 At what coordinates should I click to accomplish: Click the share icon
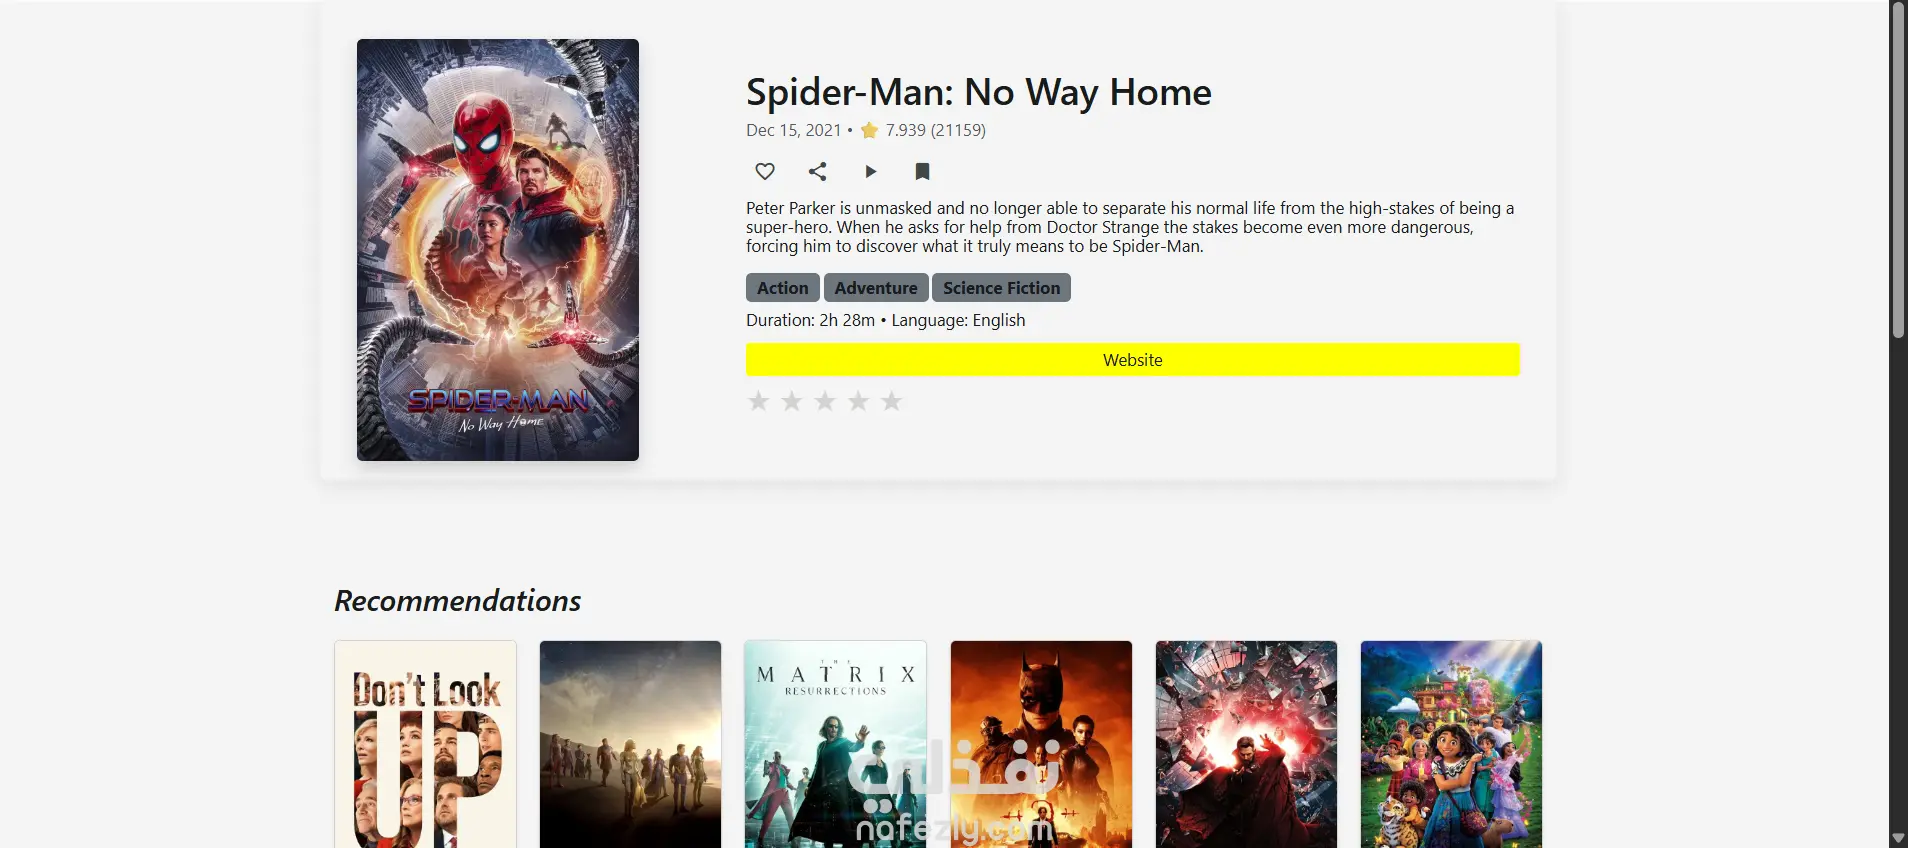817,171
